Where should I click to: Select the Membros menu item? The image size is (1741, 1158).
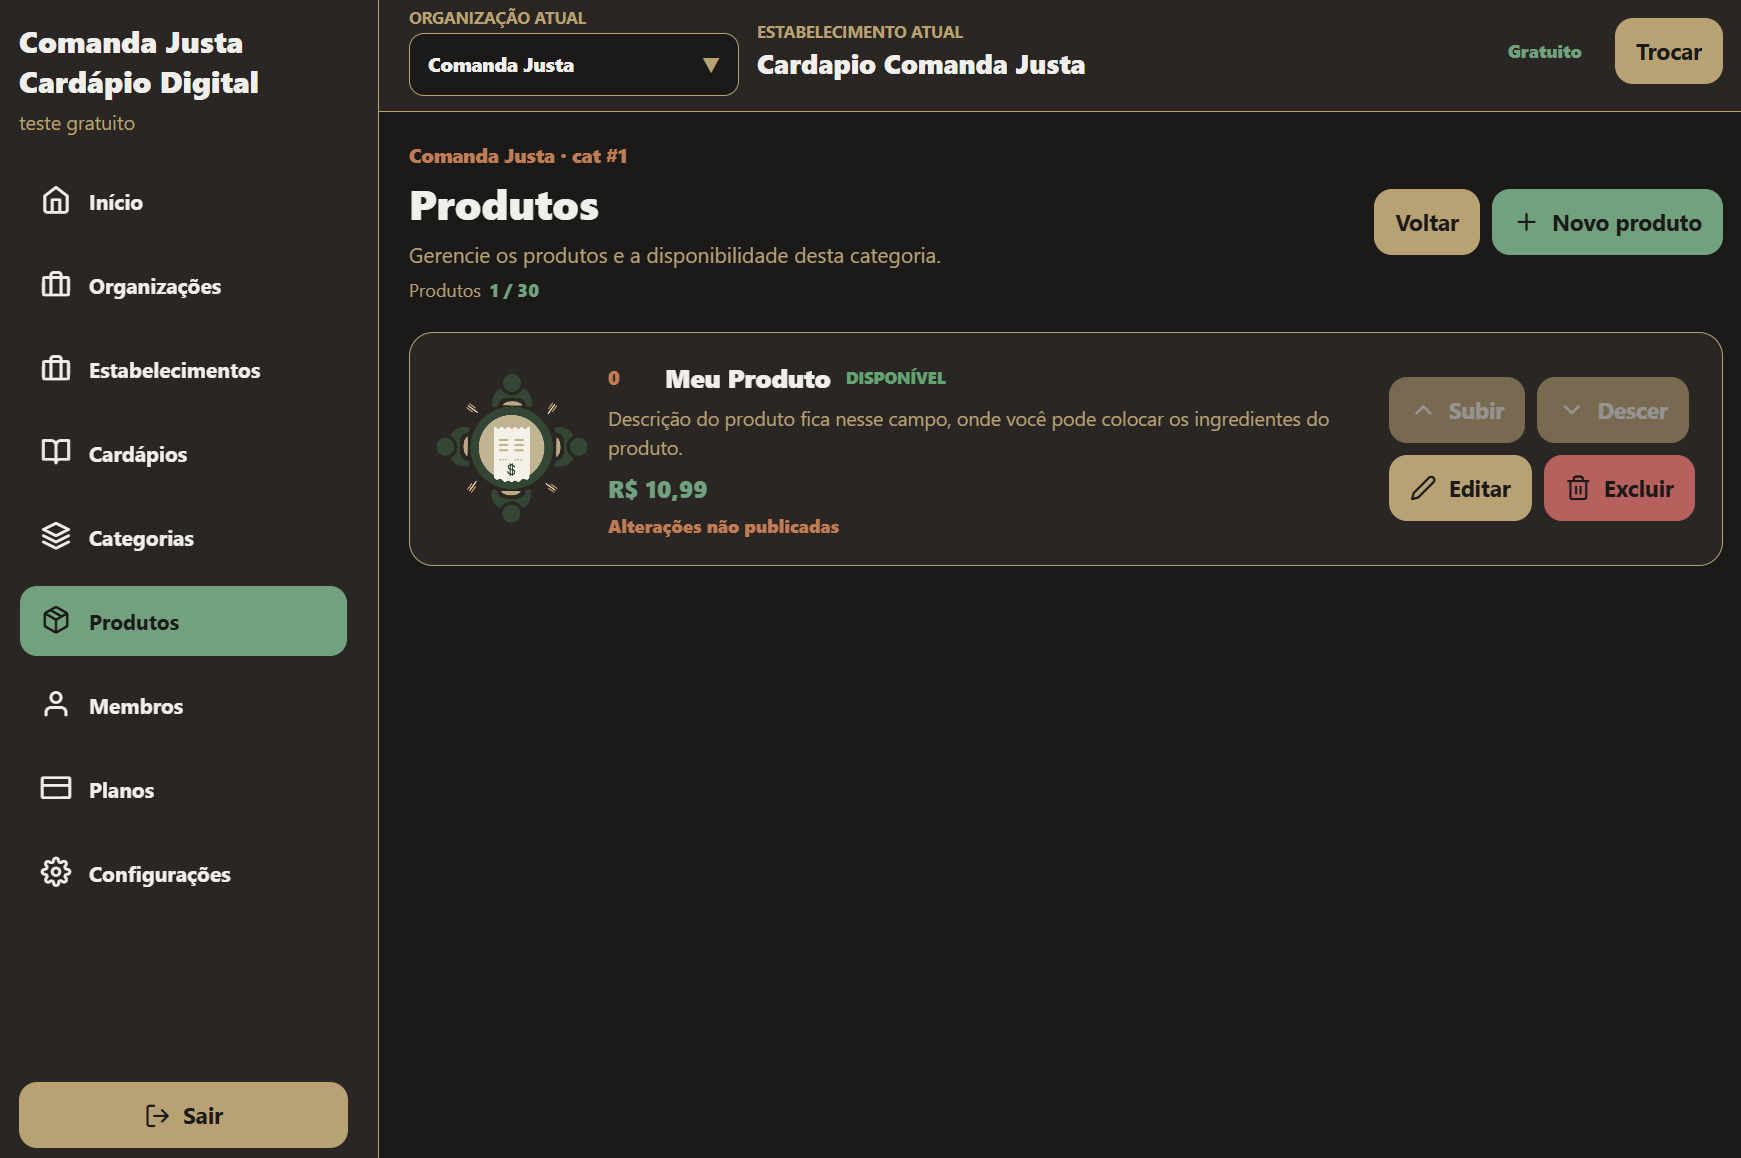183,706
